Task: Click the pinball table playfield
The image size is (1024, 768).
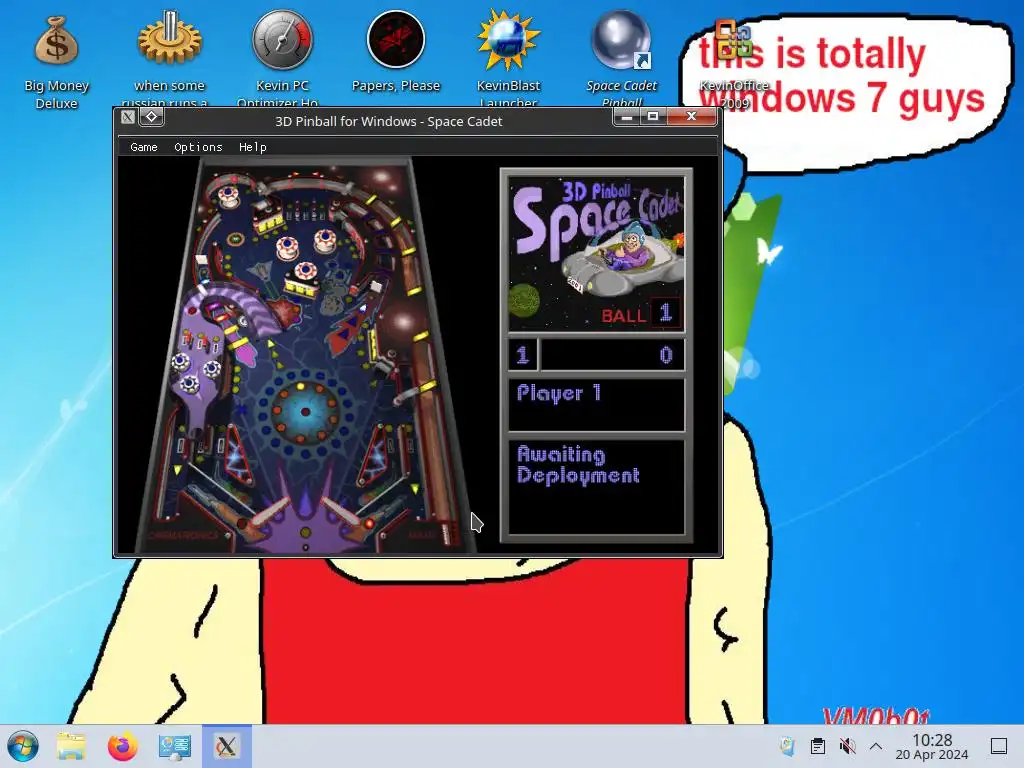Action: tap(304, 356)
